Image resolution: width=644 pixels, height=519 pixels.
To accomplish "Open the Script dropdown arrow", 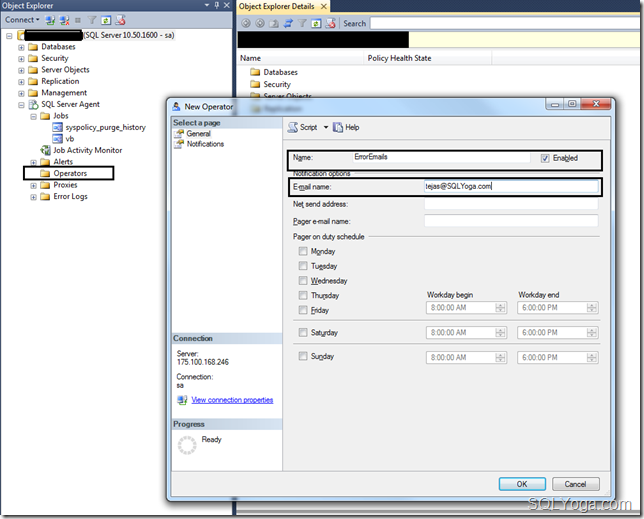I will (x=326, y=127).
